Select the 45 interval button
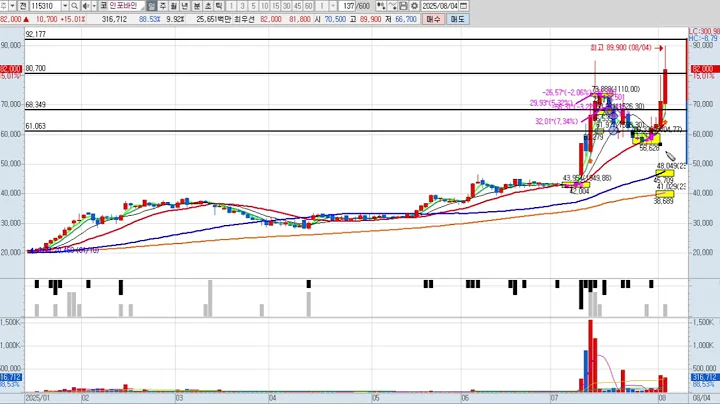720x404 pixels. [x=298, y=6]
